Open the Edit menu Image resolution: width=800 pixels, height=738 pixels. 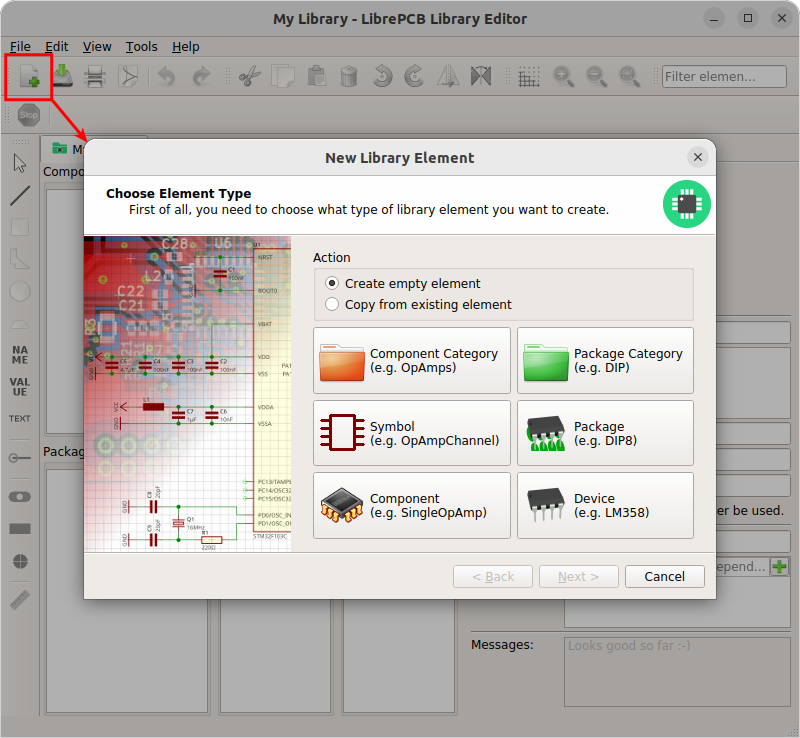57,46
